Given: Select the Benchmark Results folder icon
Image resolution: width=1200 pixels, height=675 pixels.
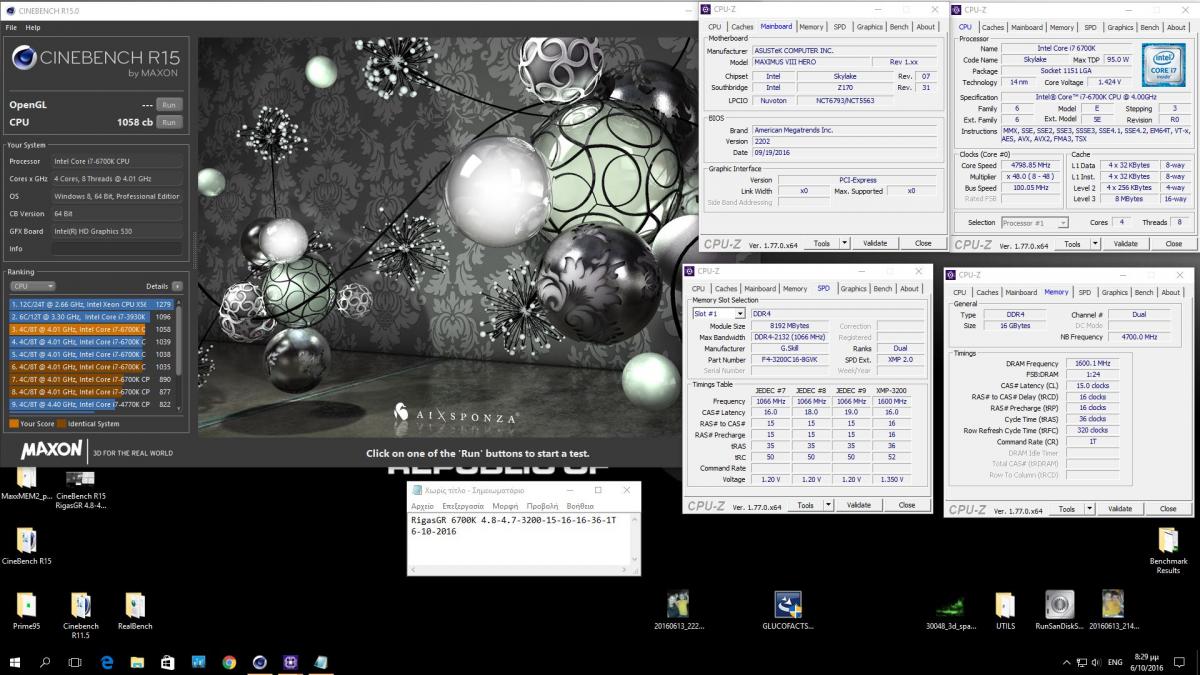Looking at the screenshot, I should click(1168, 550).
